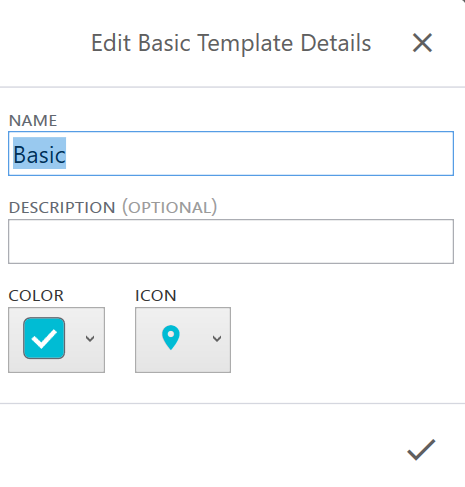Image resolution: width=465 pixels, height=487 pixels.
Task: Click the COLOR label
Action: tap(36, 296)
